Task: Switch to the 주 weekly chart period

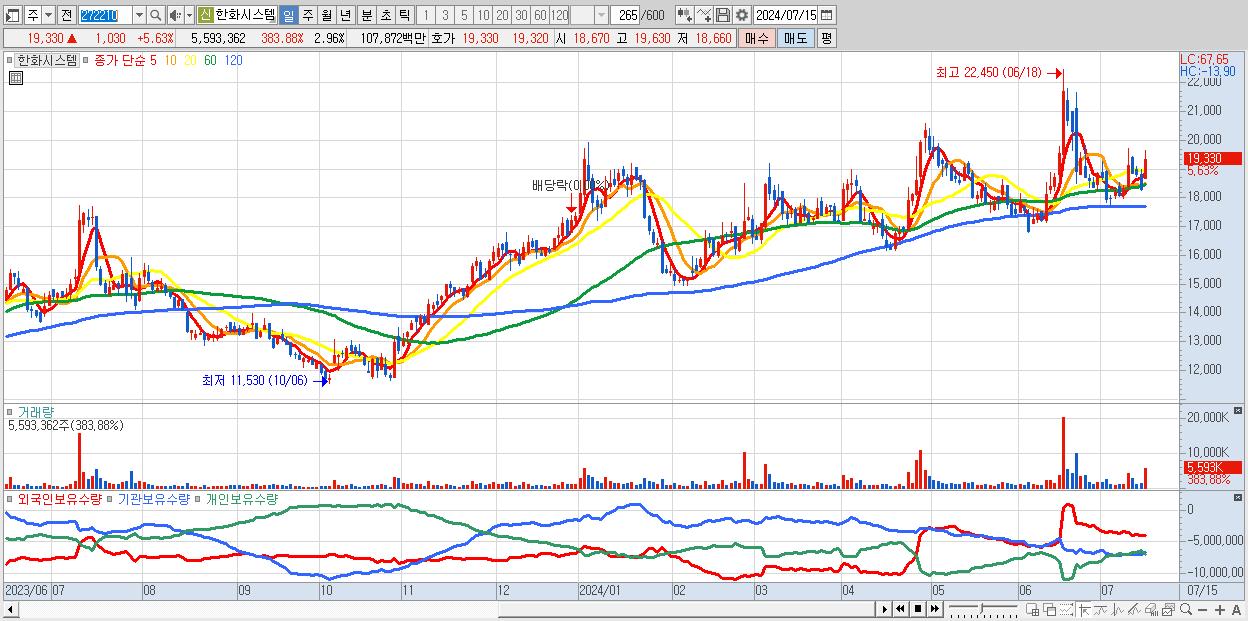Action: point(307,15)
